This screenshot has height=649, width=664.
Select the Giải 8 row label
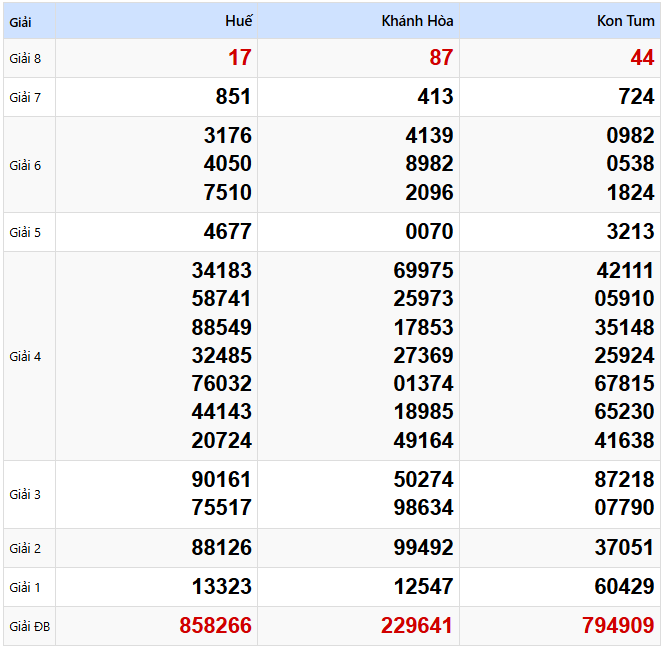coord(25,58)
